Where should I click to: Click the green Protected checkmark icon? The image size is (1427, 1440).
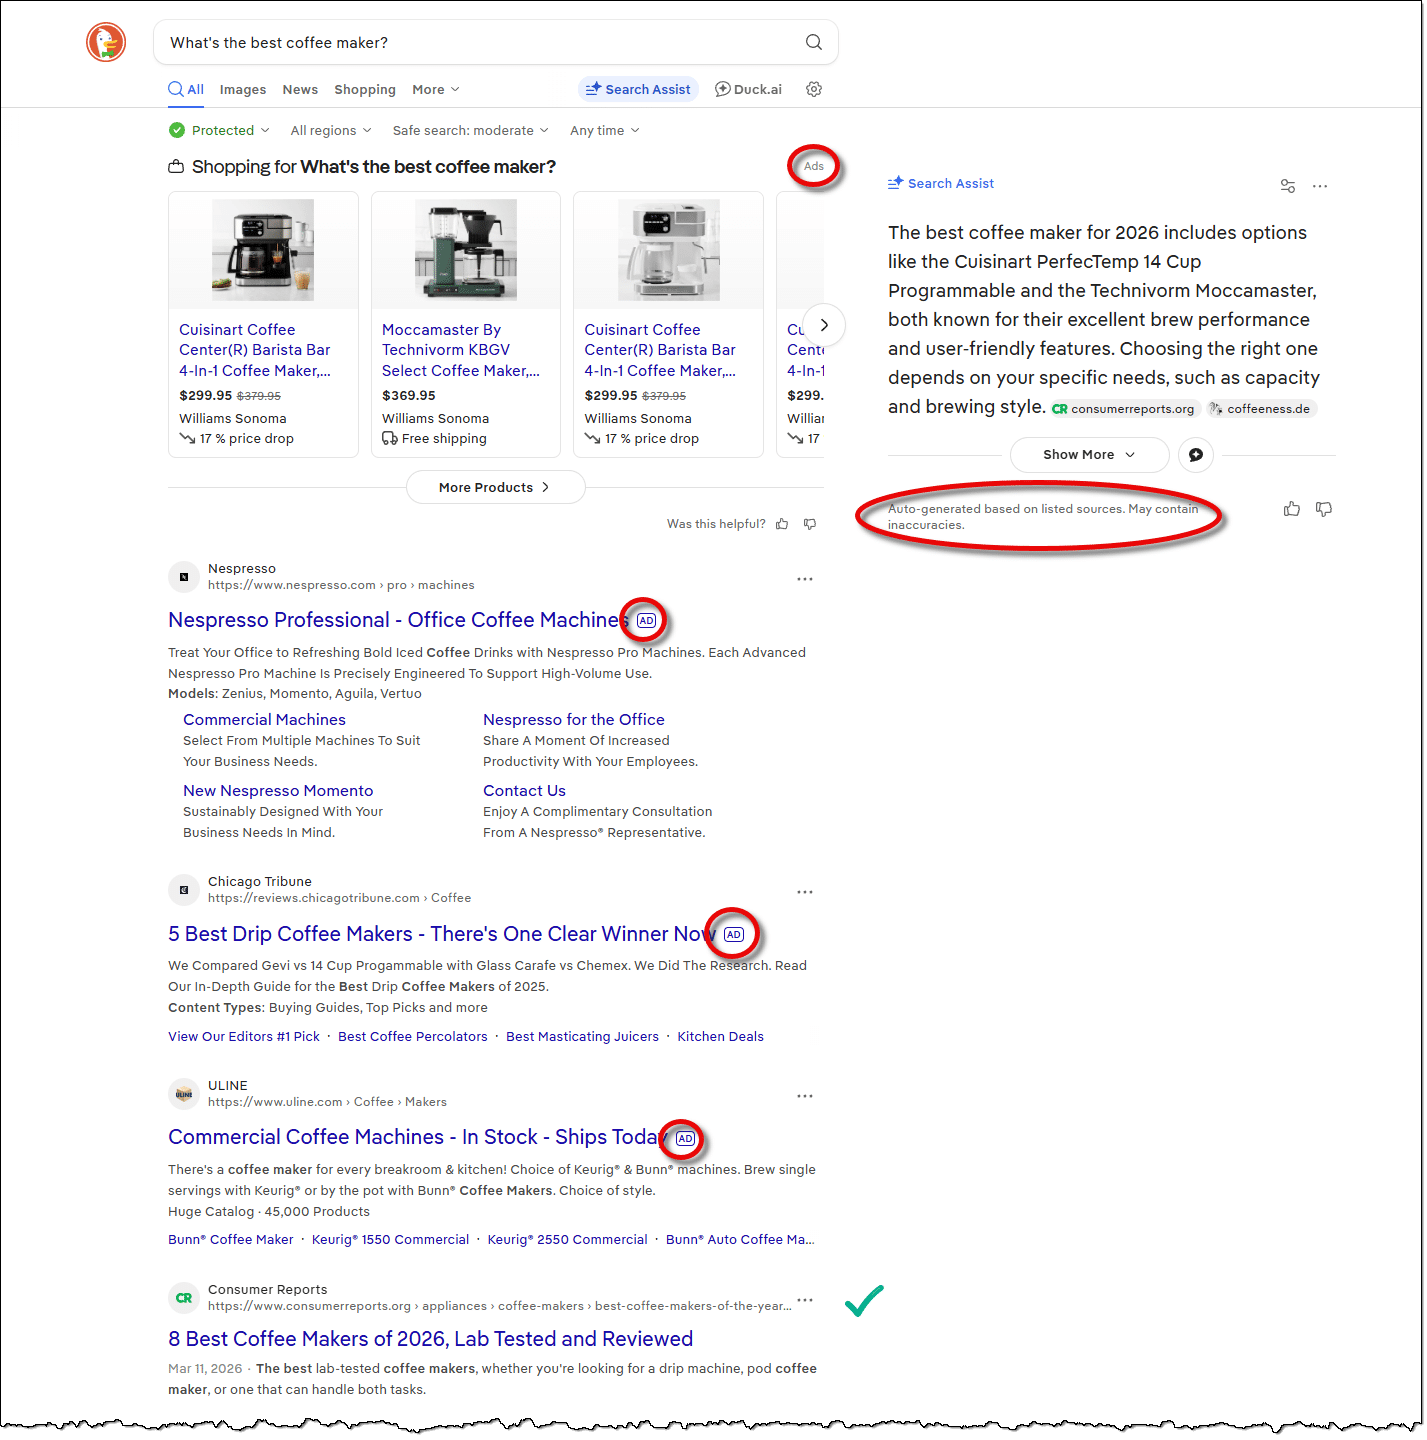pyautogui.click(x=177, y=130)
